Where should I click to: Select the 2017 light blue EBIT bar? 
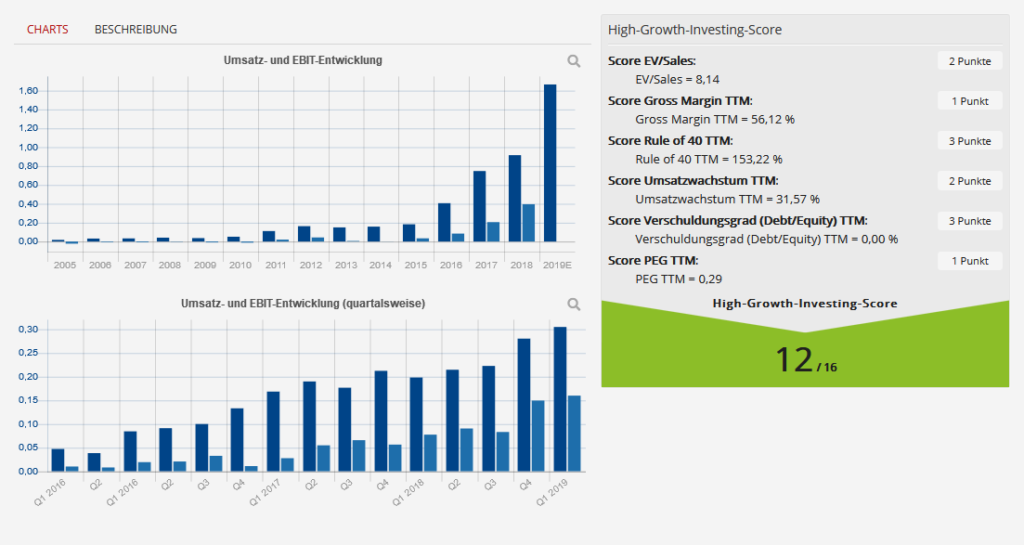[493, 232]
